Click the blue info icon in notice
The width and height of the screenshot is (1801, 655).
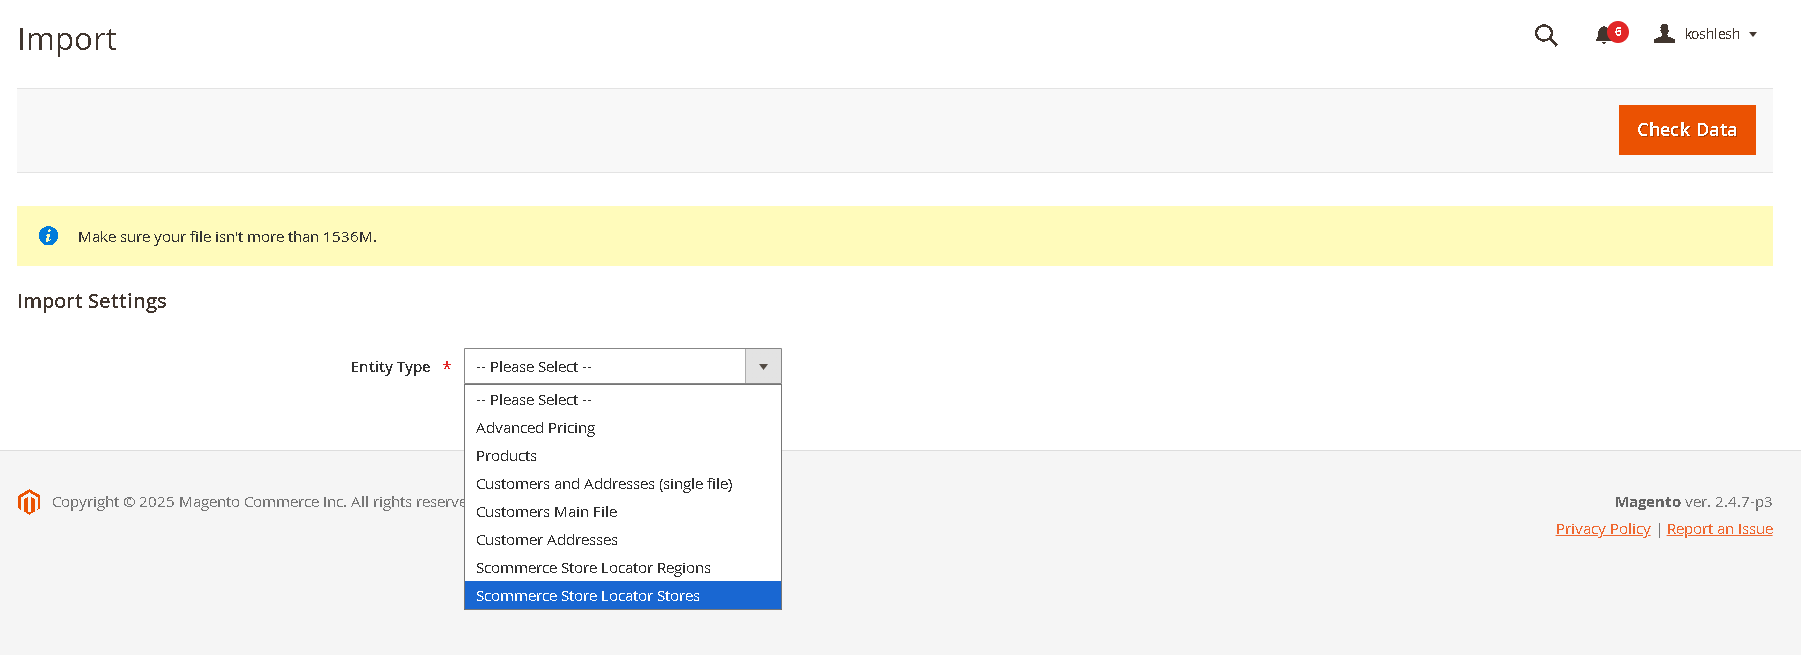click(x=48, y=236)
